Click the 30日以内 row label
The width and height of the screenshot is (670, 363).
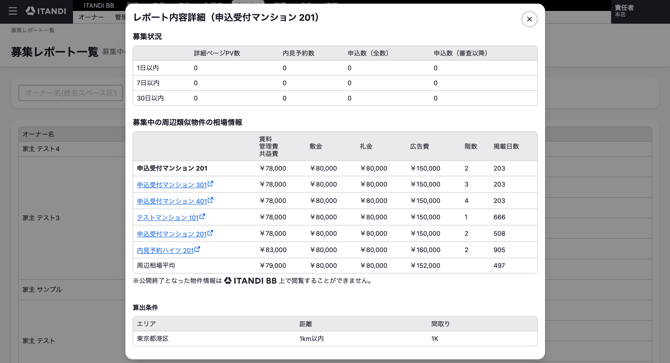coord(150,98)
